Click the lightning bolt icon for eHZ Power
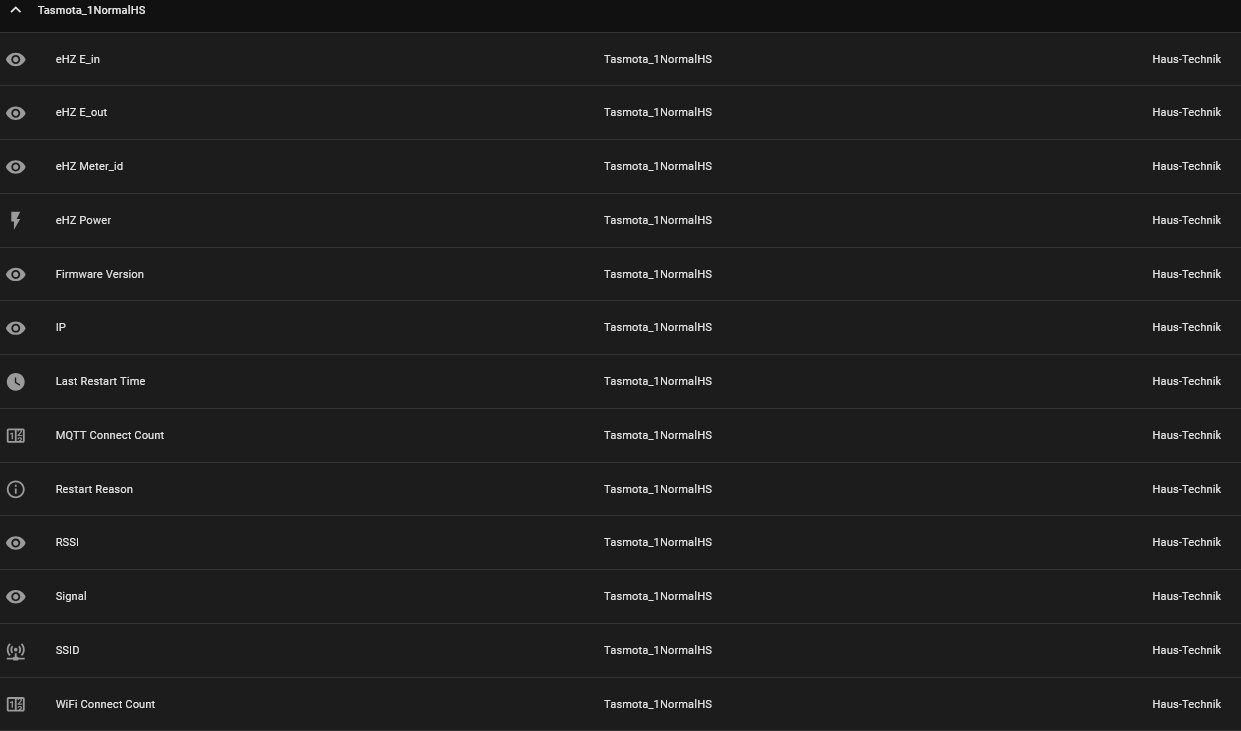1241x731 pixels. click(16, 220)
